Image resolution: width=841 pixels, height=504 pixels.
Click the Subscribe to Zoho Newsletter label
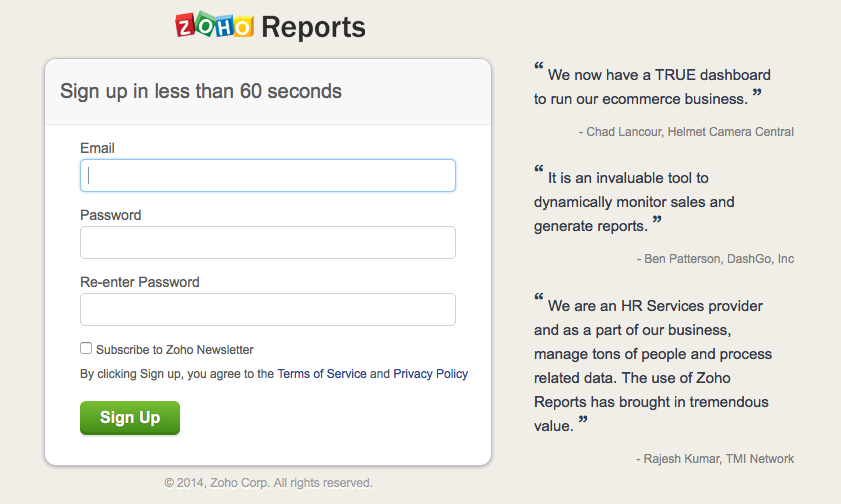tap(175, 350)
